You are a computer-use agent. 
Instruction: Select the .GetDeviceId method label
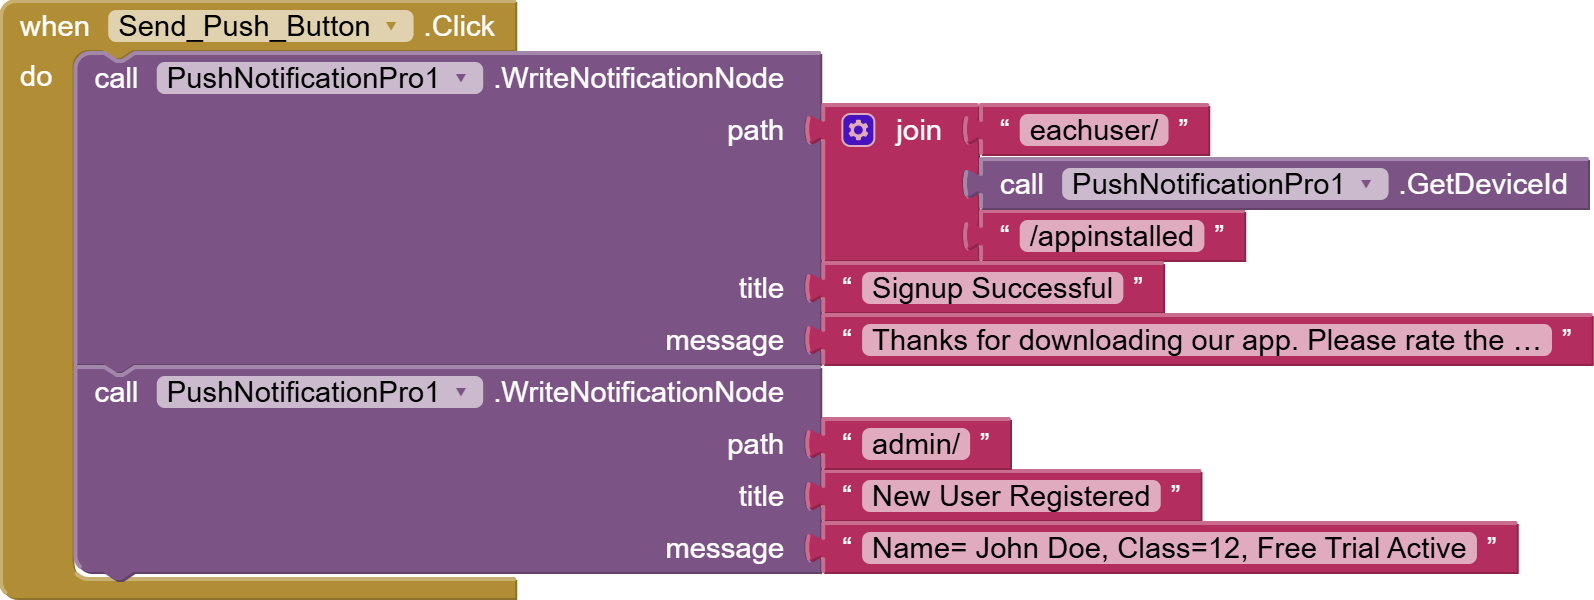[x=1483, y=184]
